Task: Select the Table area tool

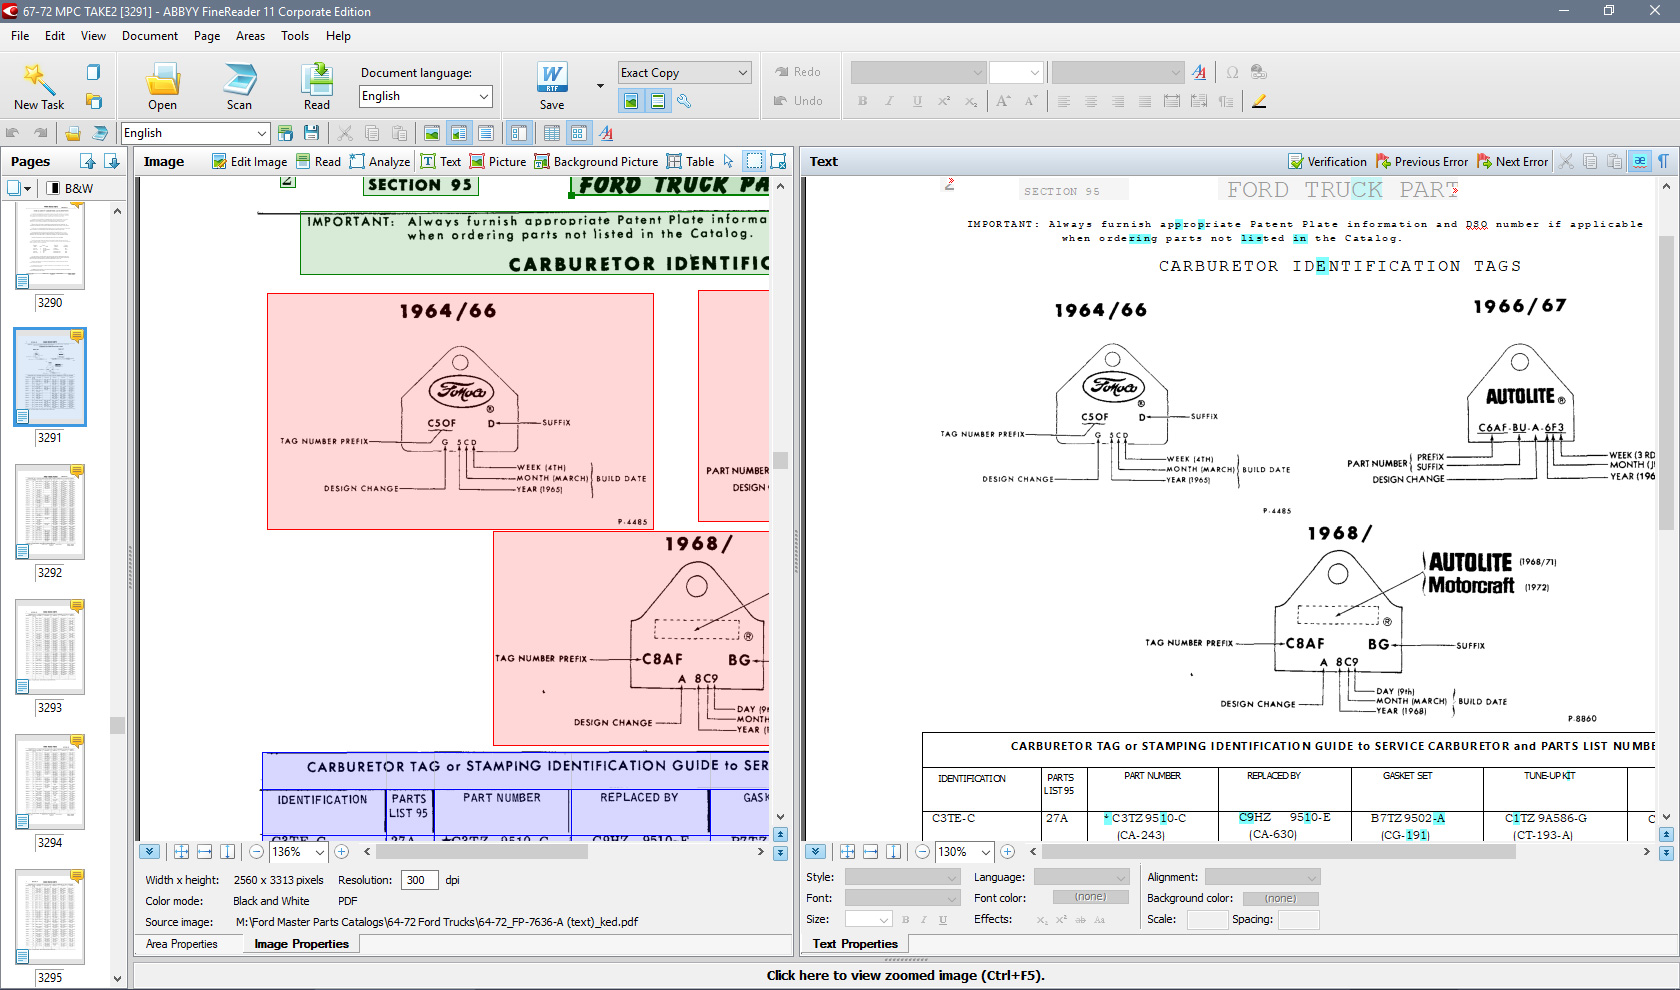Action: tap(690, 161)
